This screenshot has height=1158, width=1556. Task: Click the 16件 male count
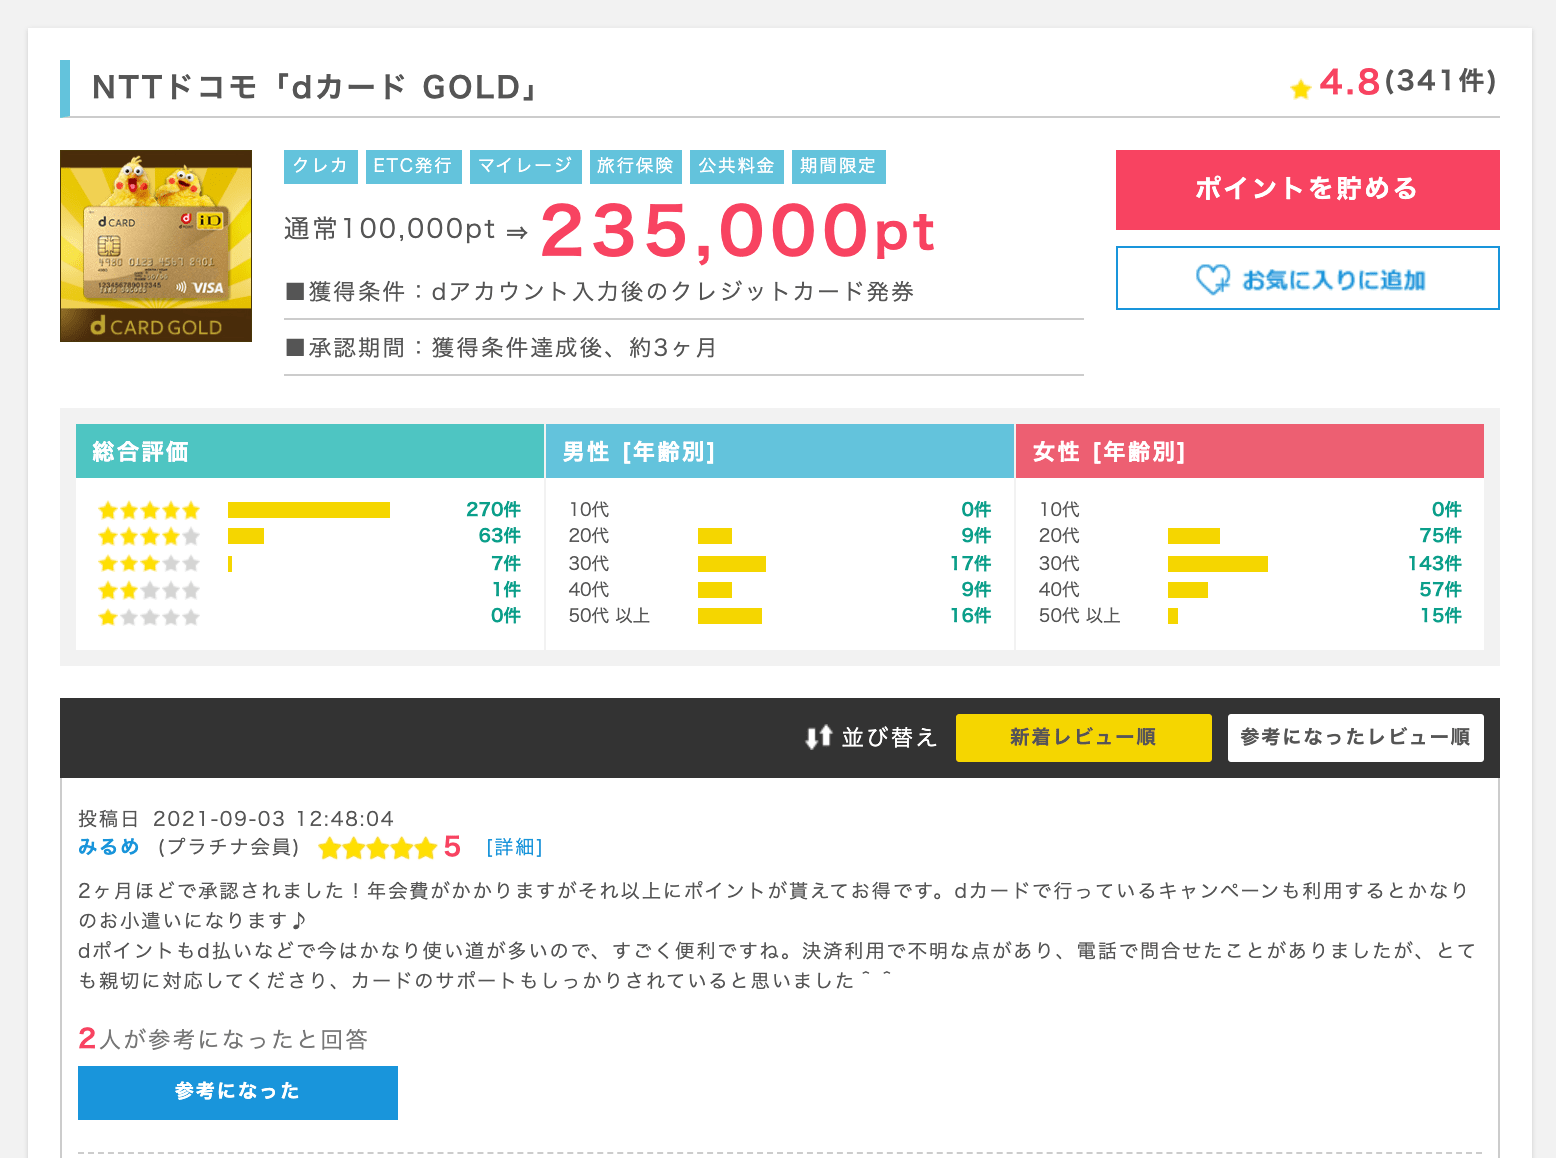point(970,616)
